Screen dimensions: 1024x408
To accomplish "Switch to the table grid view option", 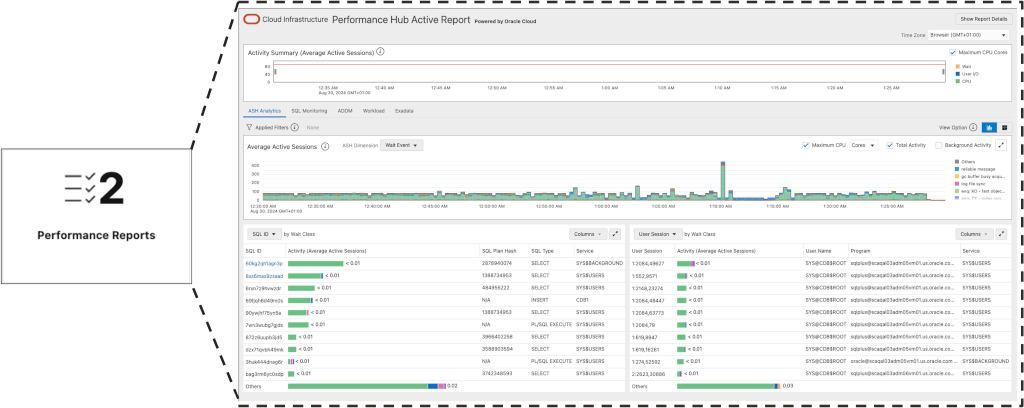I will click(1004, 127).
